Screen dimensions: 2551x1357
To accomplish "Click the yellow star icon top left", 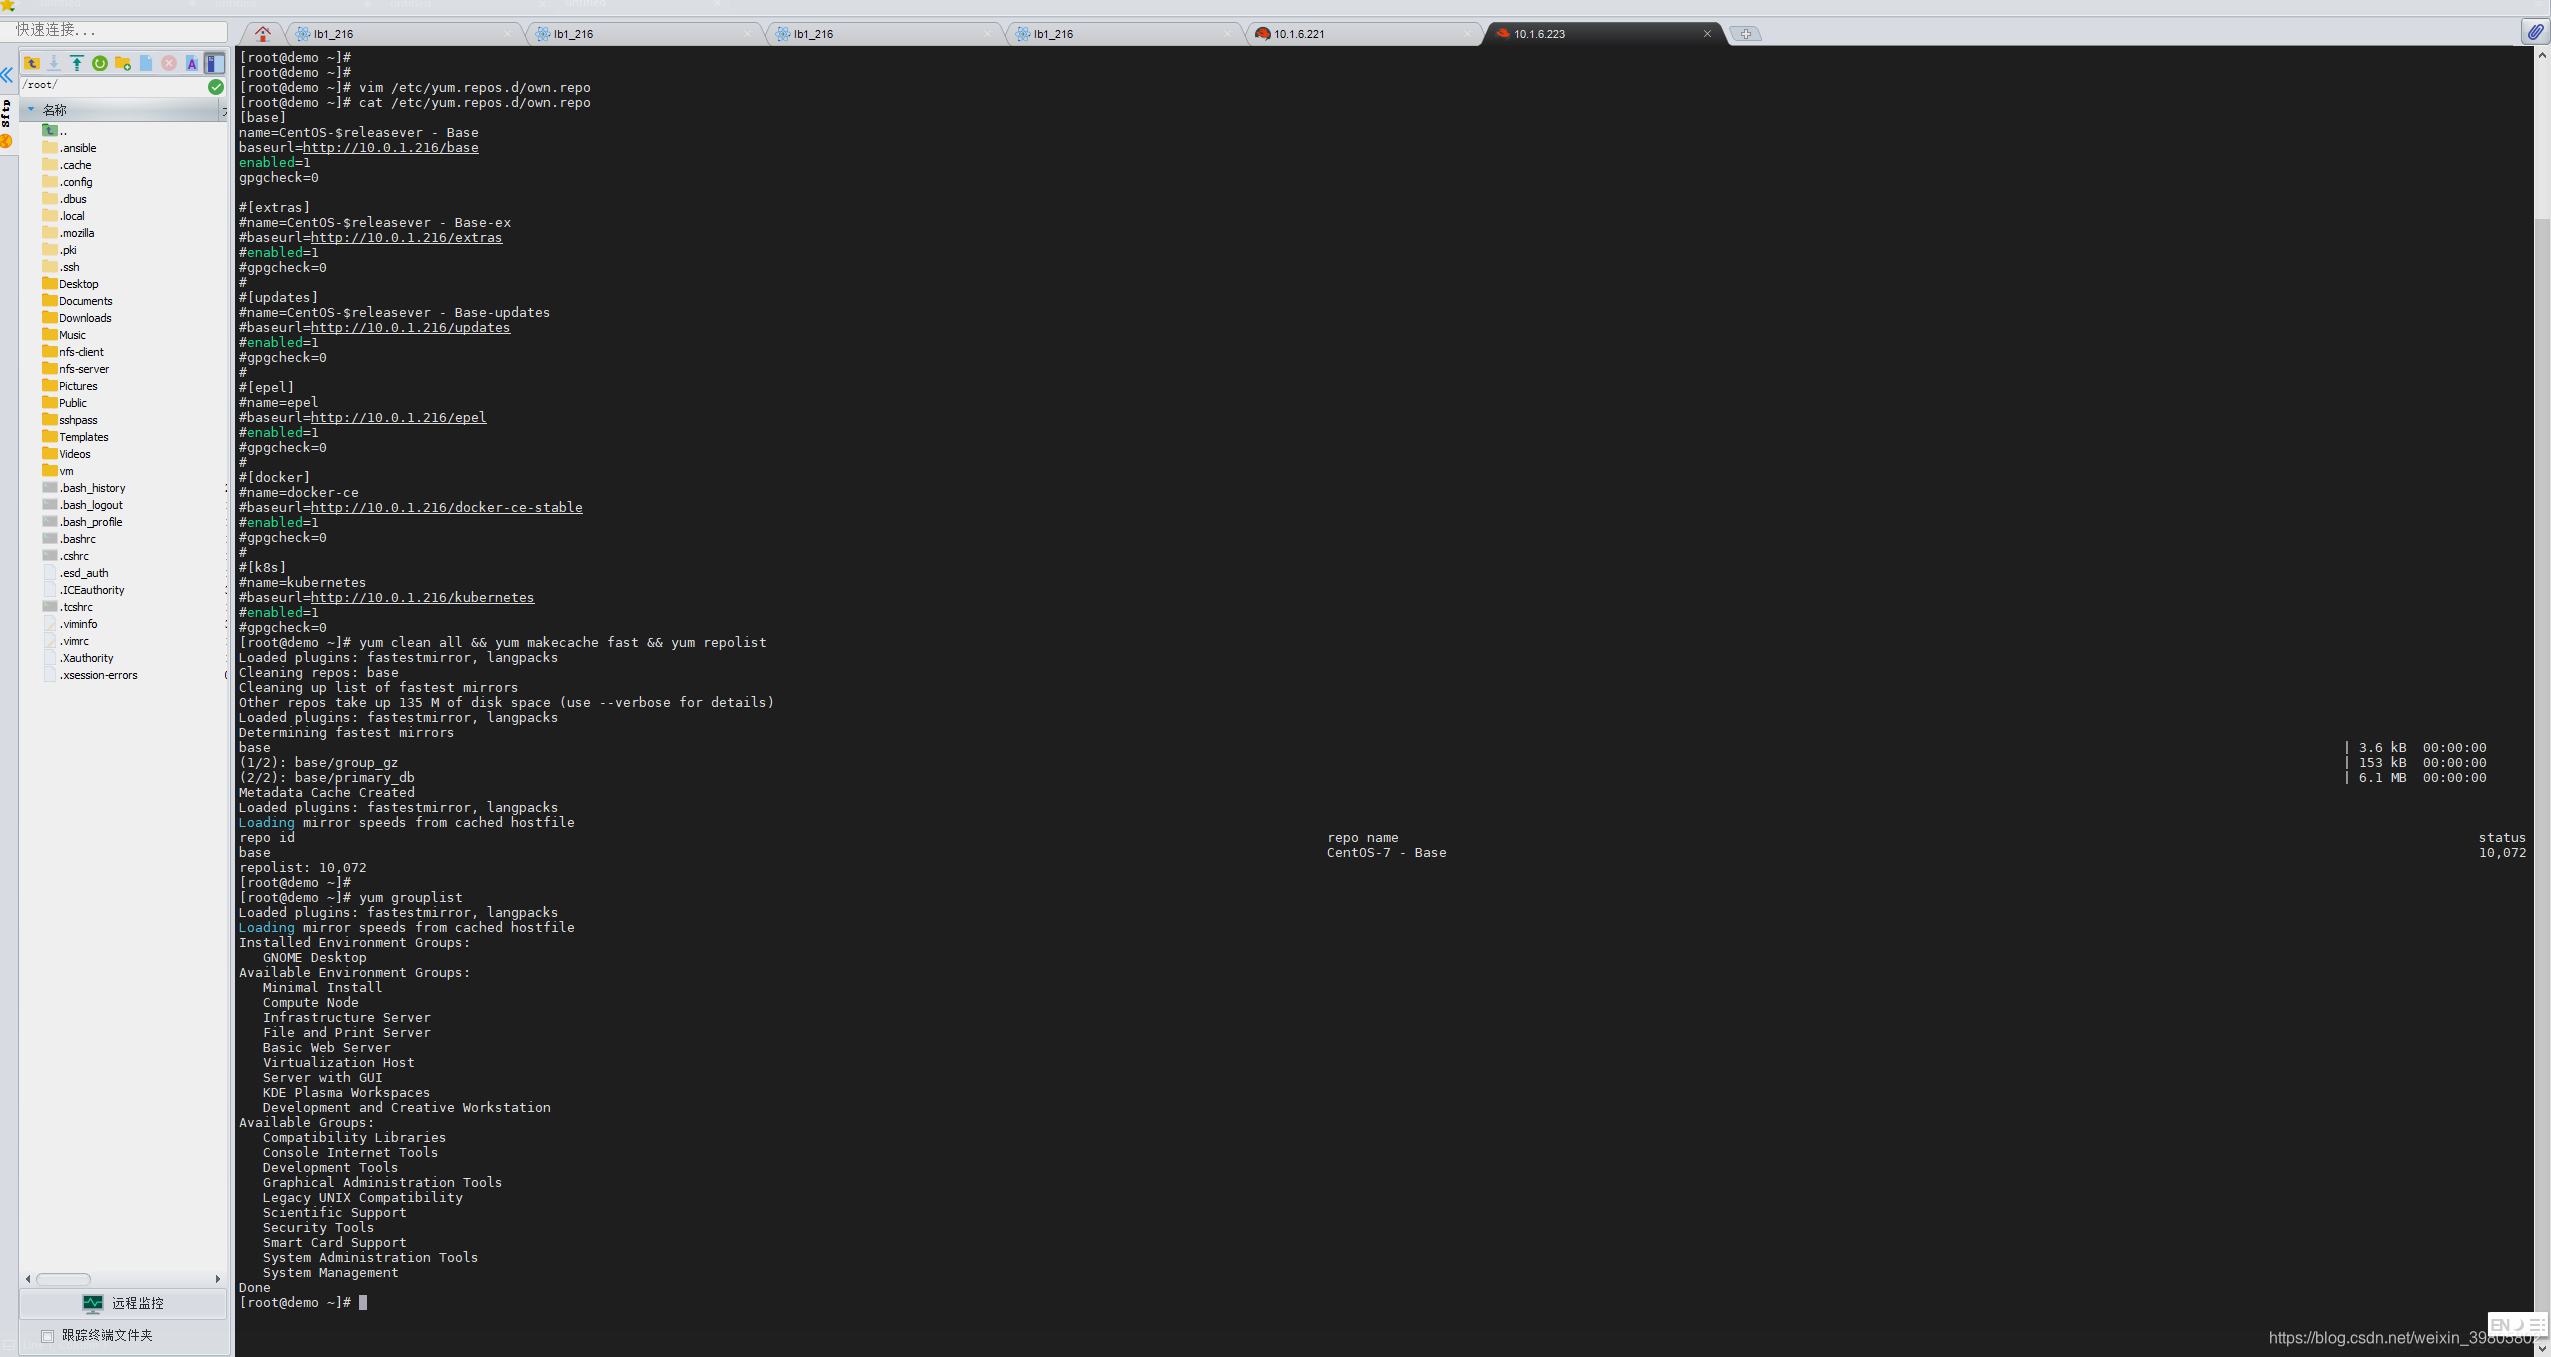I will click(x=7, y=6).
